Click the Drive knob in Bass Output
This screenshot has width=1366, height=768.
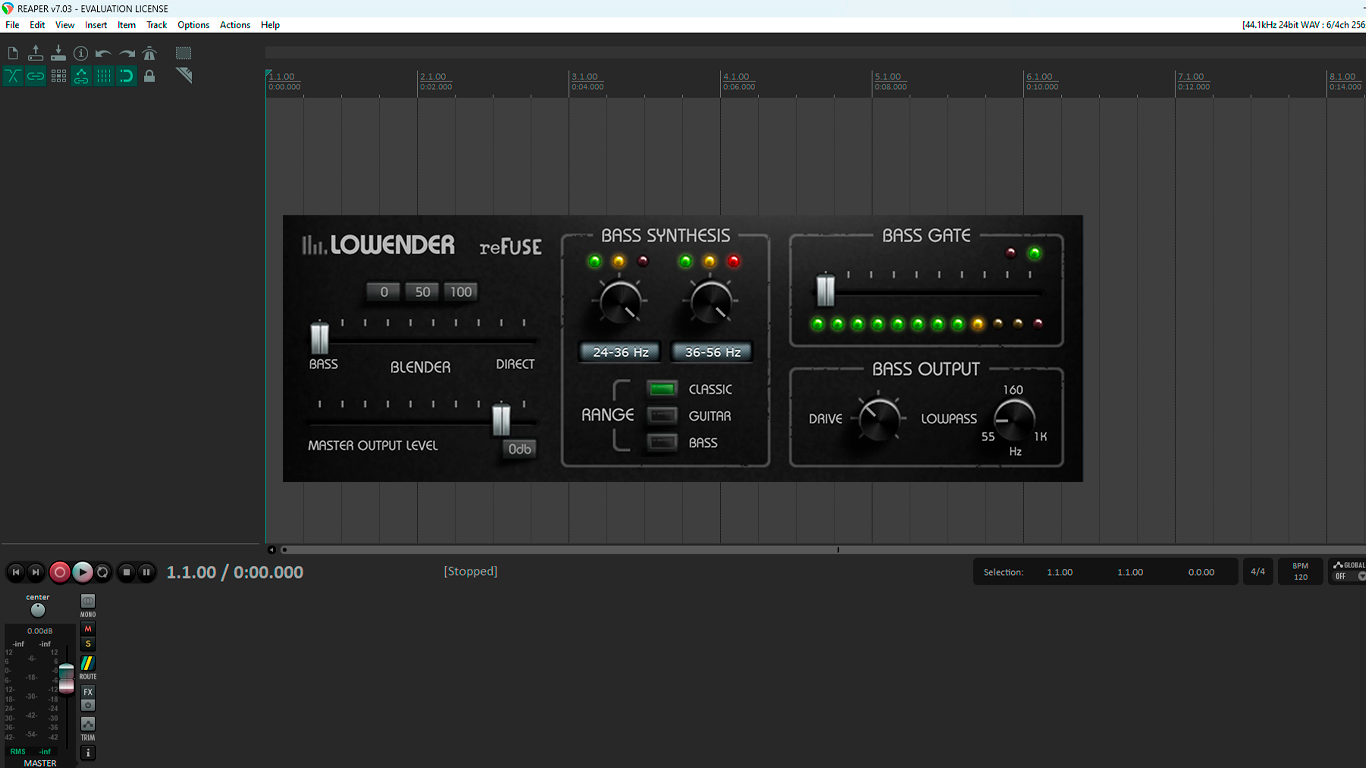coord(879,418)
